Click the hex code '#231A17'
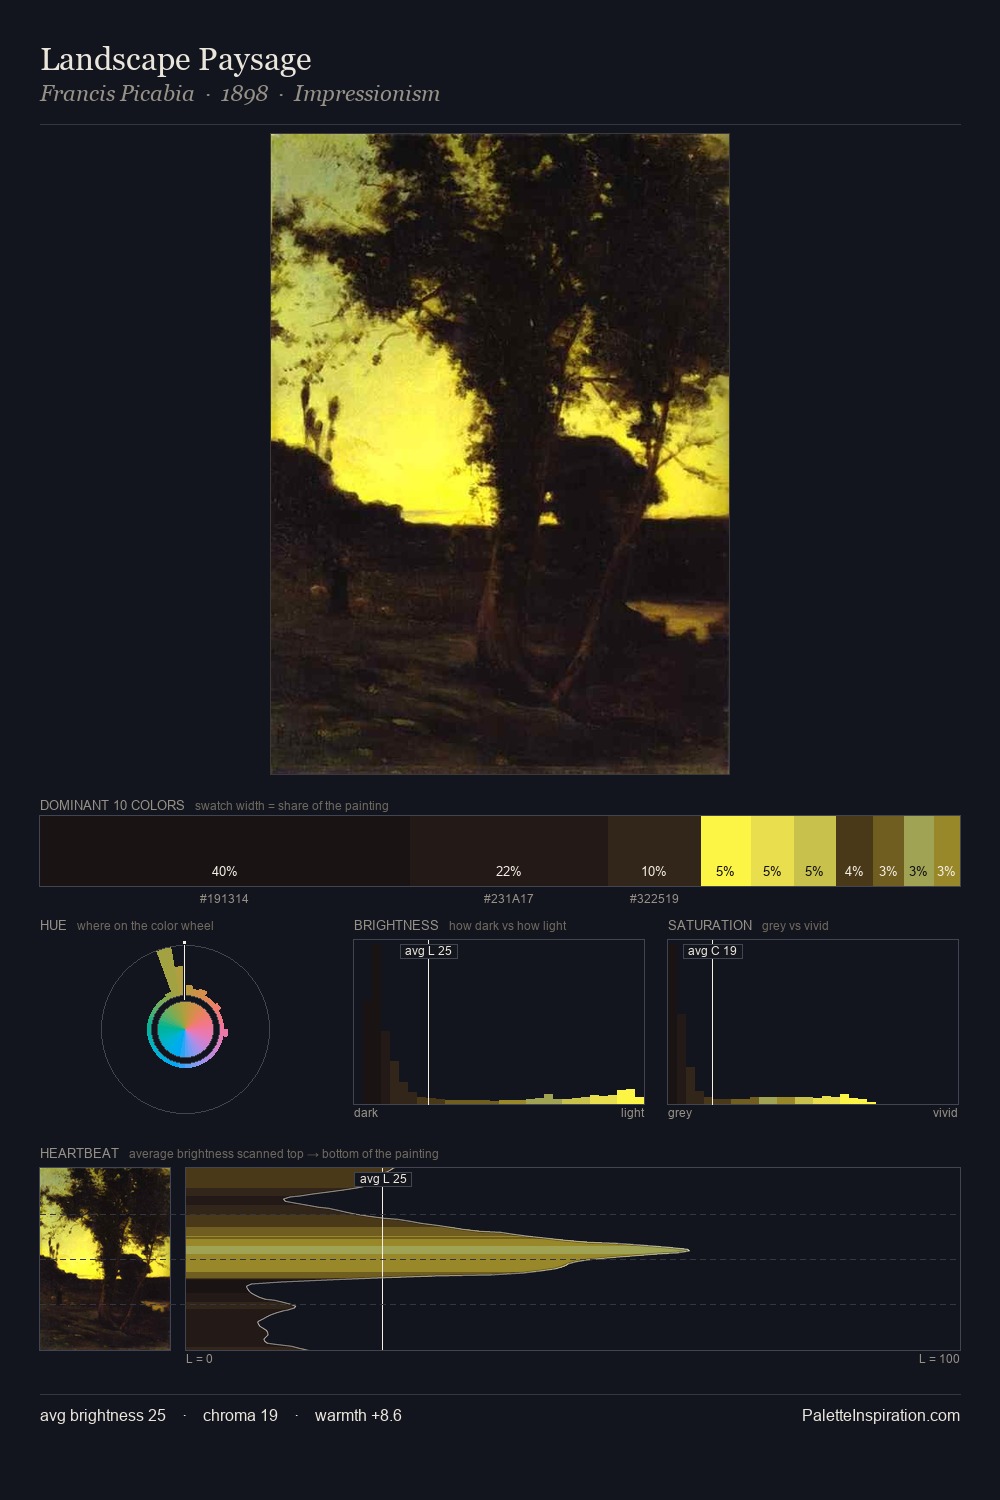 tap(509, 899)
